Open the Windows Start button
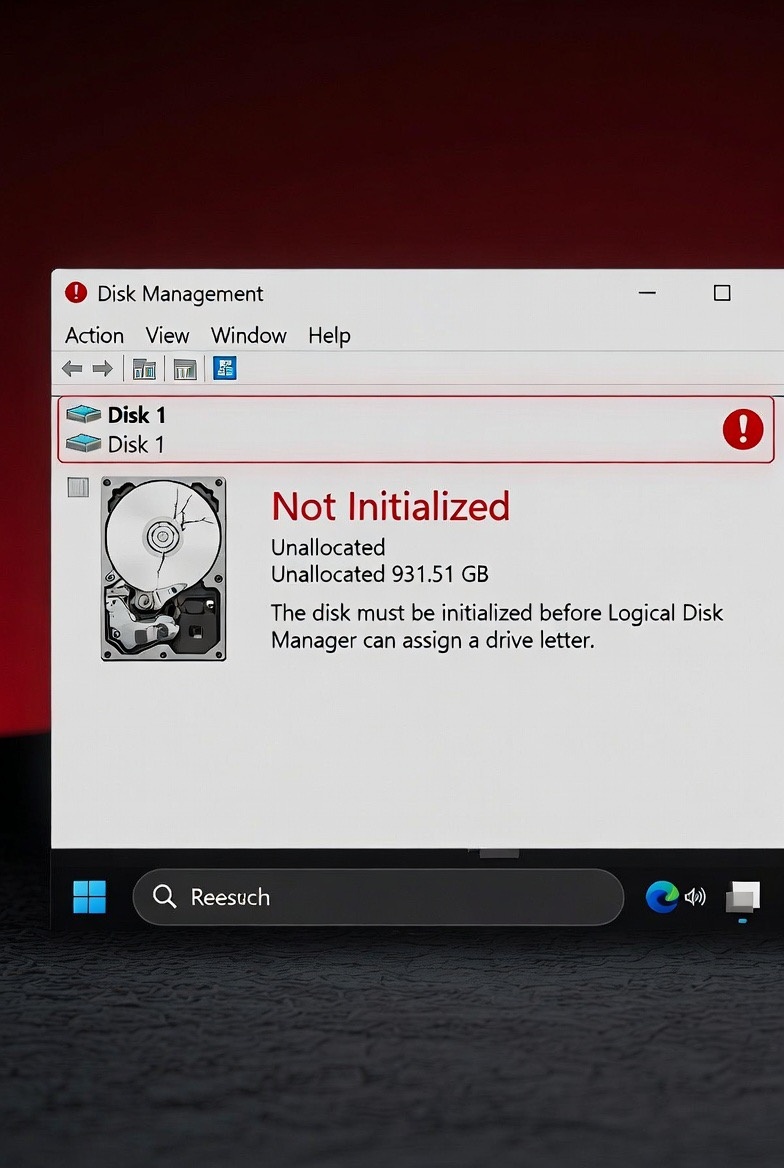 [x=89, y=896]
